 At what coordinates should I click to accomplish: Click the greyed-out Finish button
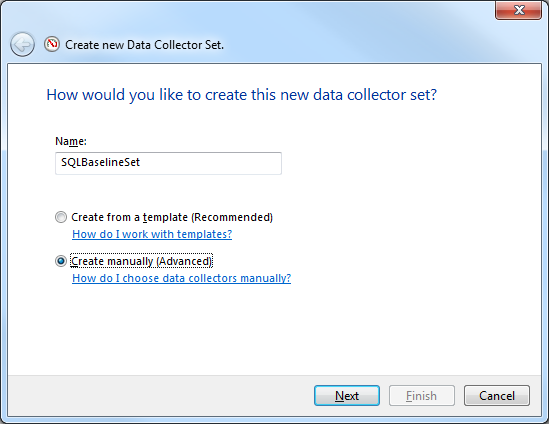click(422, 396)
